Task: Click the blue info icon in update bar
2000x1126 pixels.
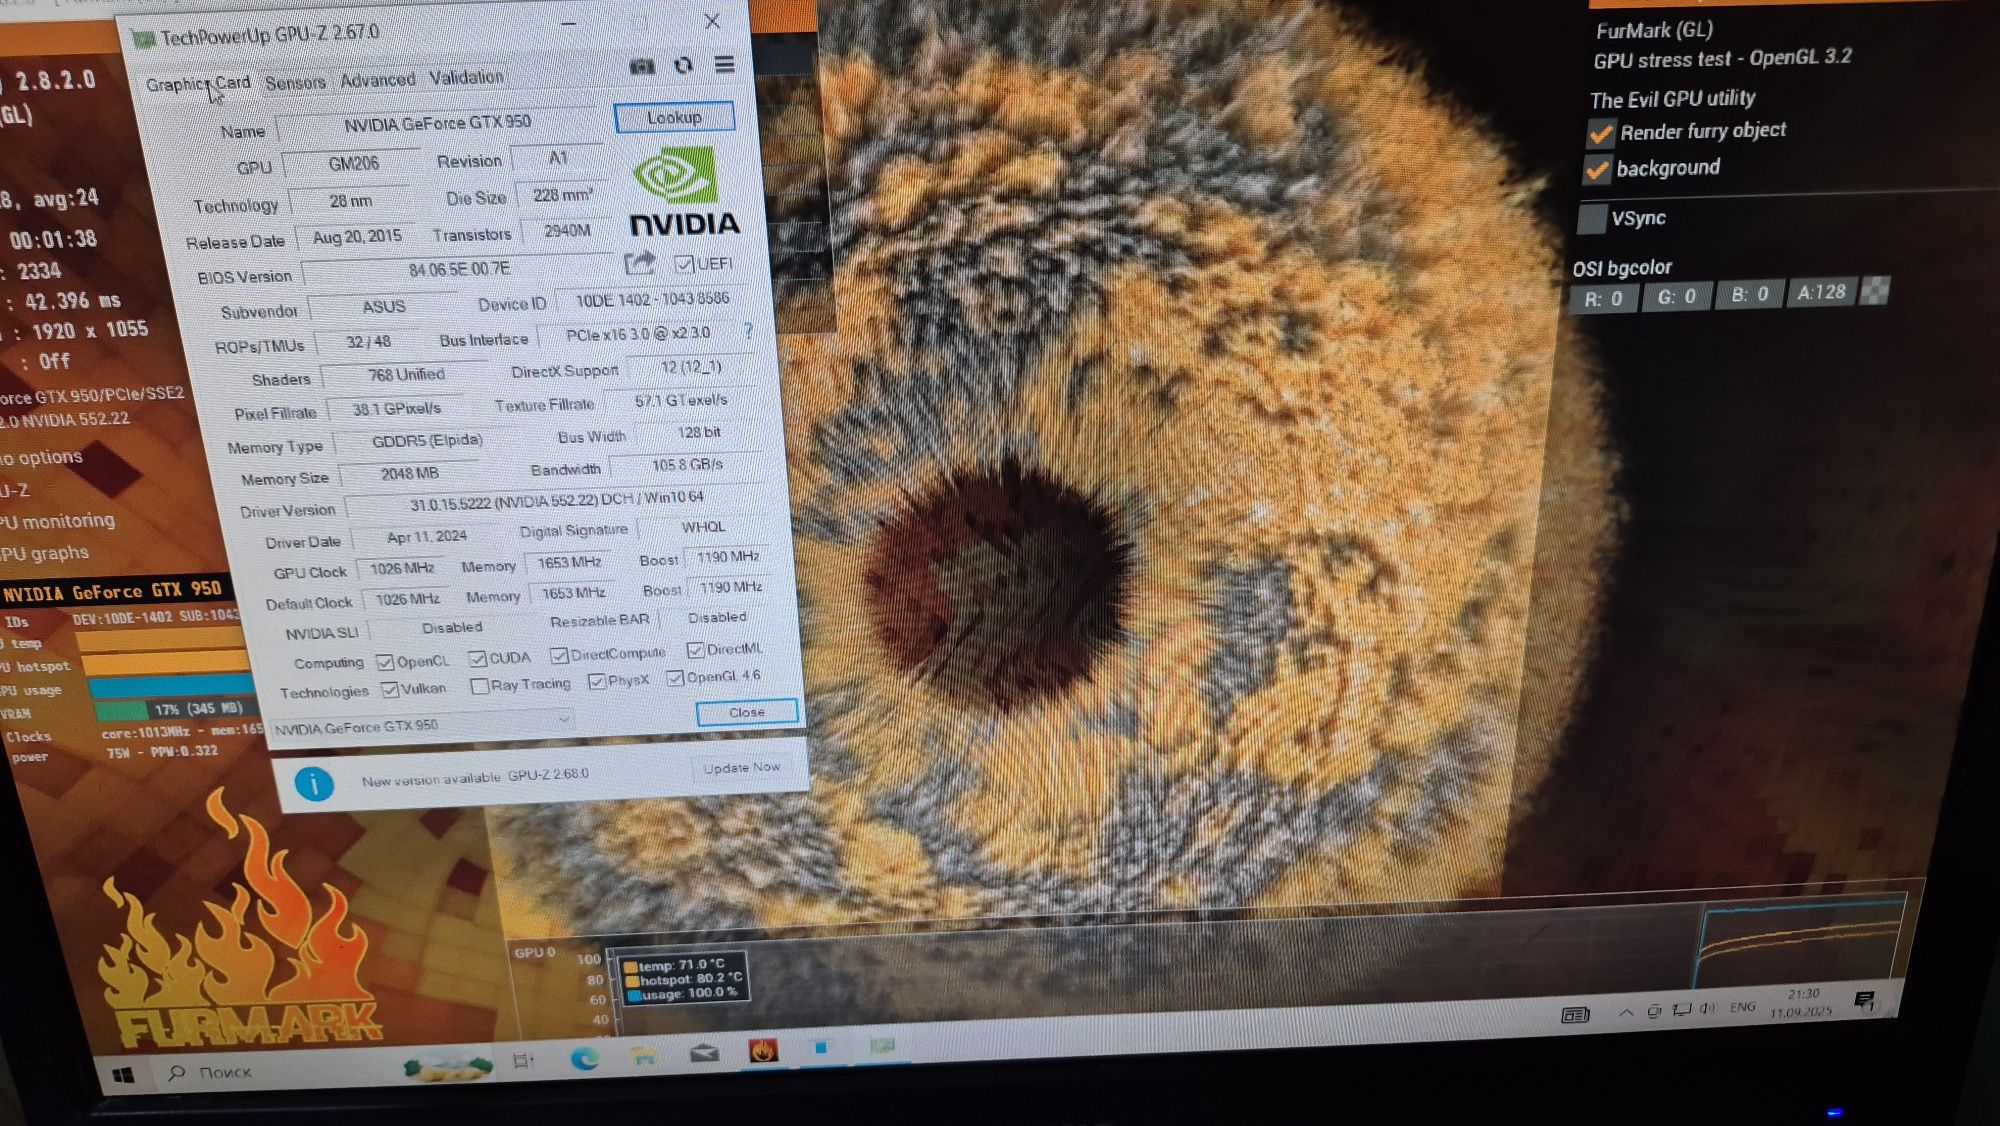Action: click(x=314, y=783)
